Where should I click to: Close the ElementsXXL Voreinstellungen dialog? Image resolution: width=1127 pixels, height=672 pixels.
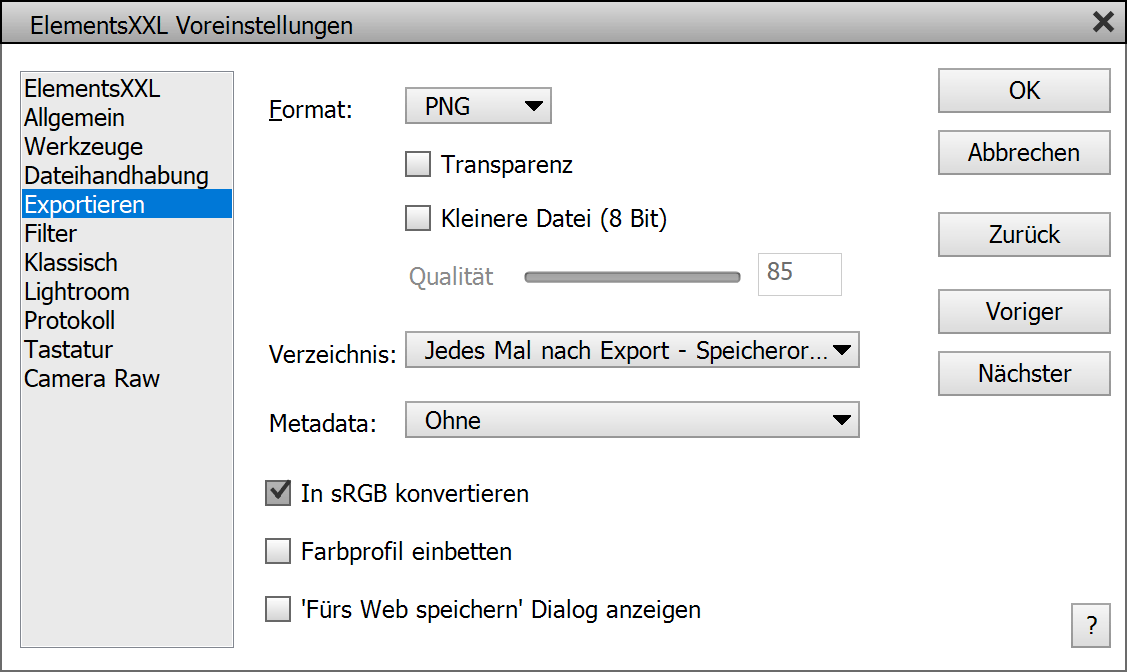[1102, 23]
